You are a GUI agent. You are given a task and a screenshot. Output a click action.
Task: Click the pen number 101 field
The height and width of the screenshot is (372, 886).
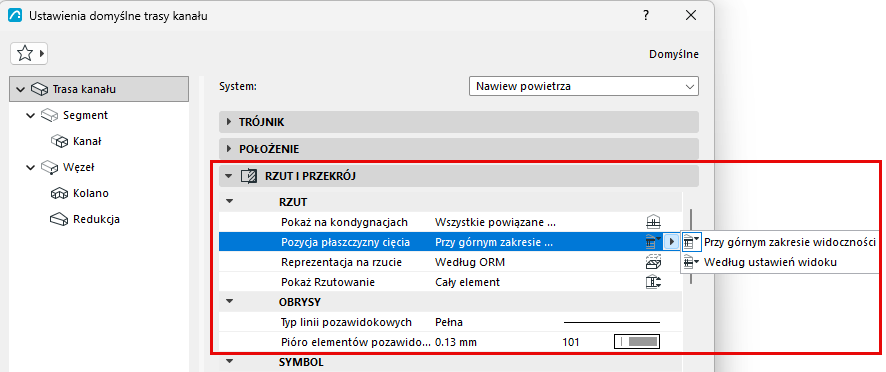point(571,342)
